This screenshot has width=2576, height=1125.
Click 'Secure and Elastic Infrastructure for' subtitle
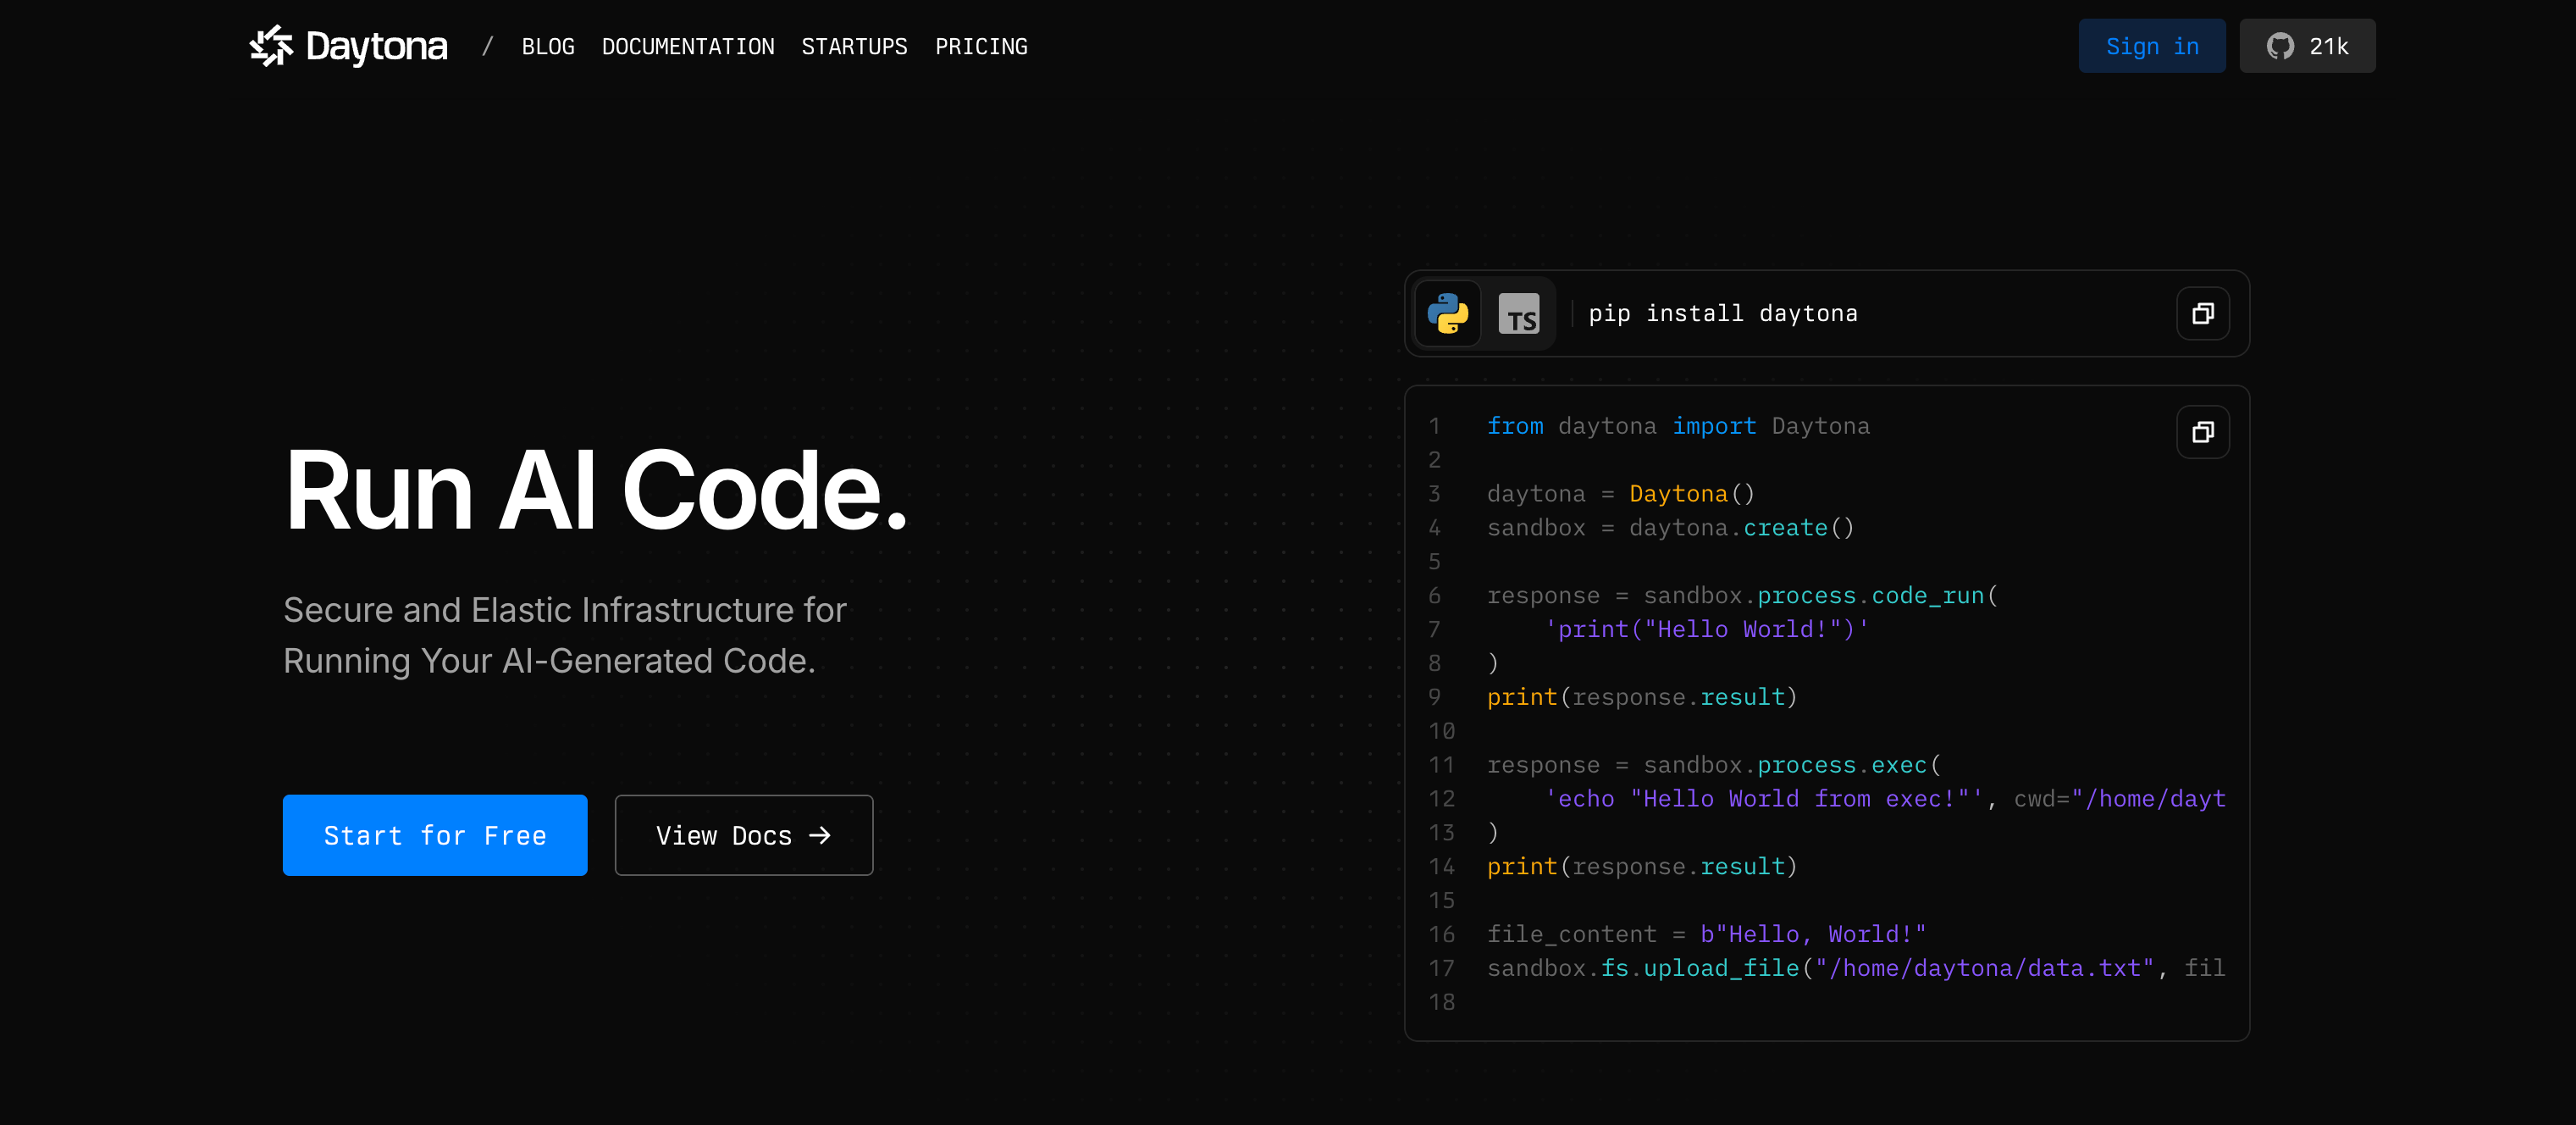[x=565, y=610]
